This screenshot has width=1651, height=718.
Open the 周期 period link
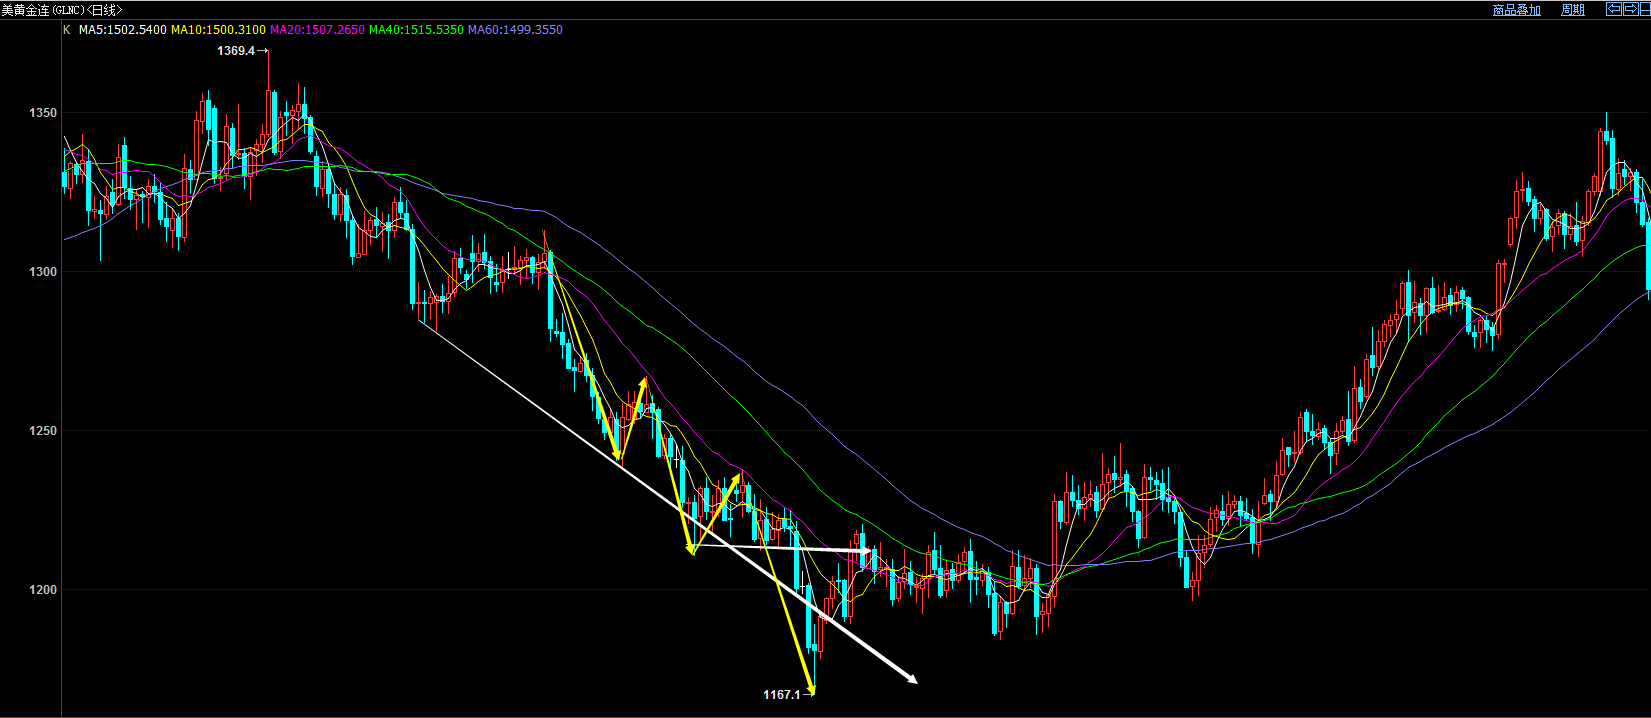(x=1572, y=10)
